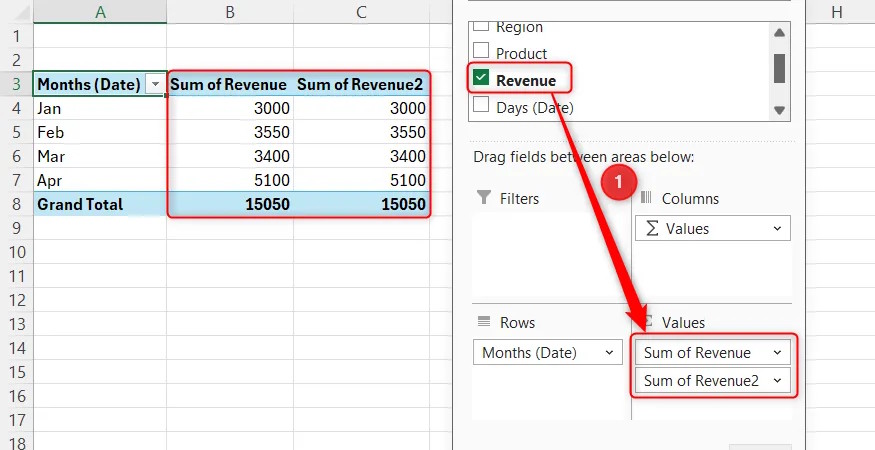Click the field list scroll down arrow

click(x=780, y=110)
